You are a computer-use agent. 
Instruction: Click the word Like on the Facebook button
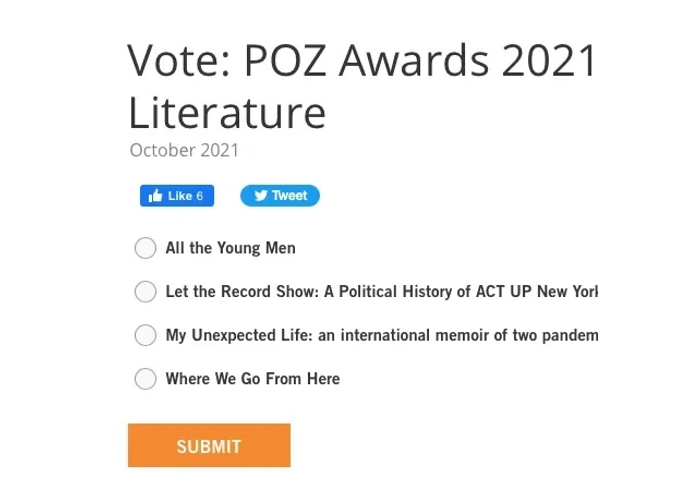[x=180, y=196]
